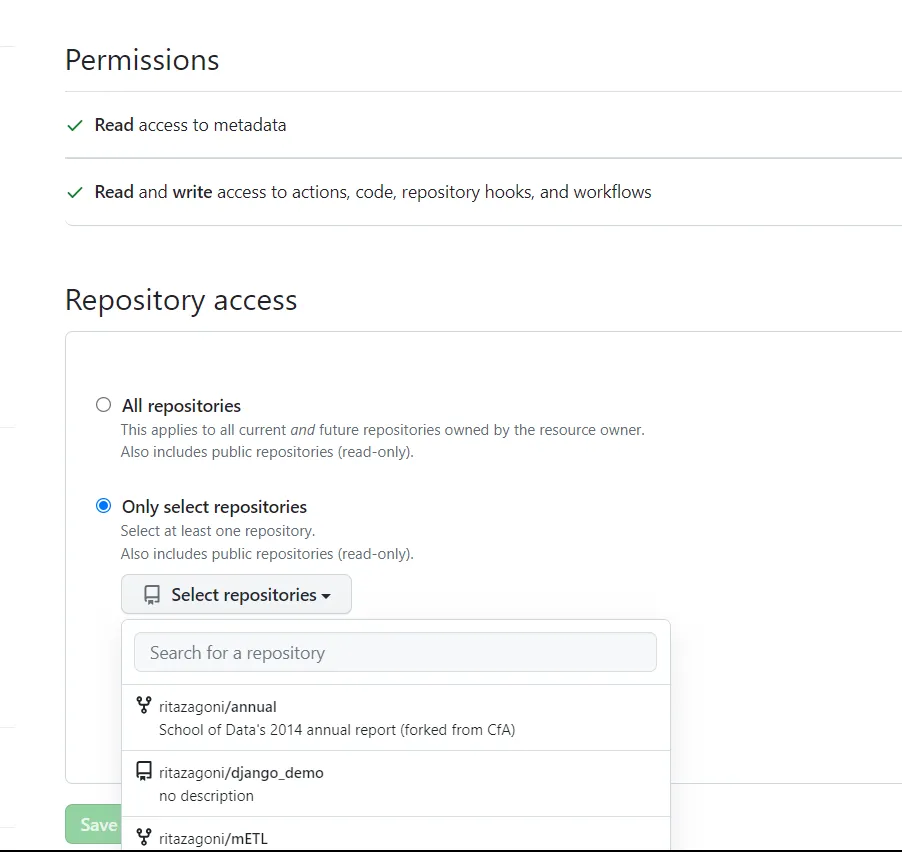The height and width of the screenshot is (852, 902).
Task: Click 'Select at least one repository.' text
Action: tap(218, 530)
